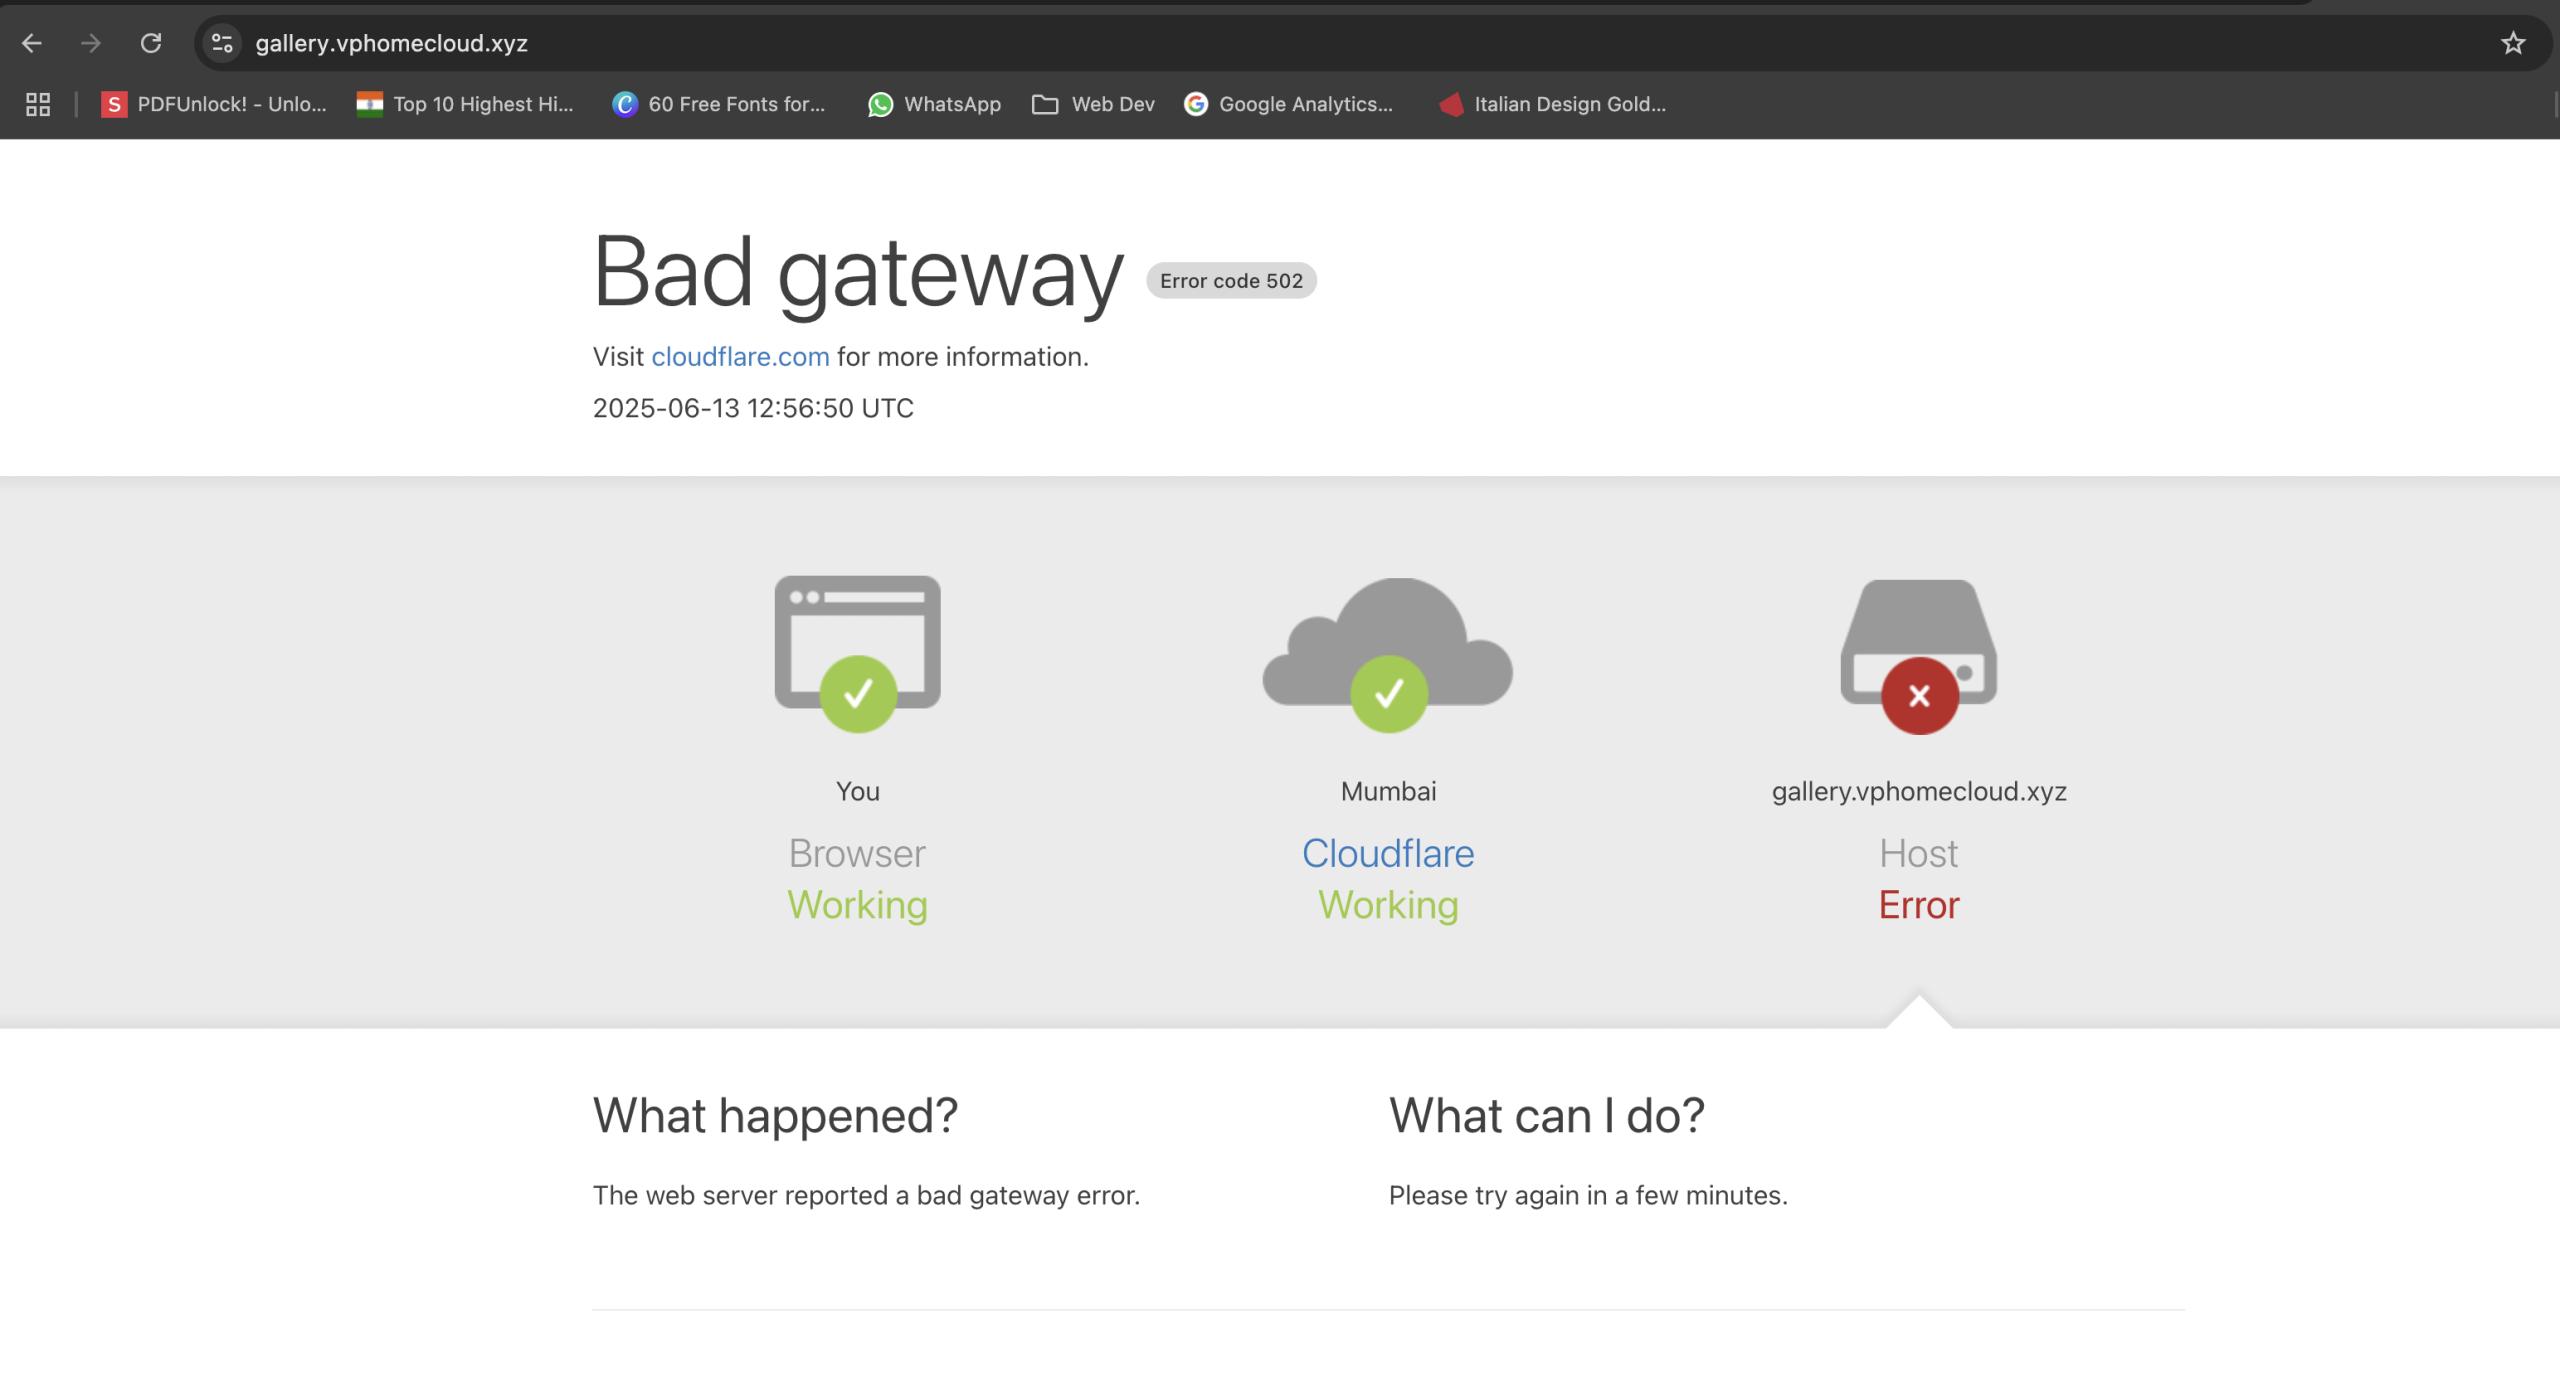Click the host server error icon
The image size is (2560, 1377).
click(x=1918, y=654)
